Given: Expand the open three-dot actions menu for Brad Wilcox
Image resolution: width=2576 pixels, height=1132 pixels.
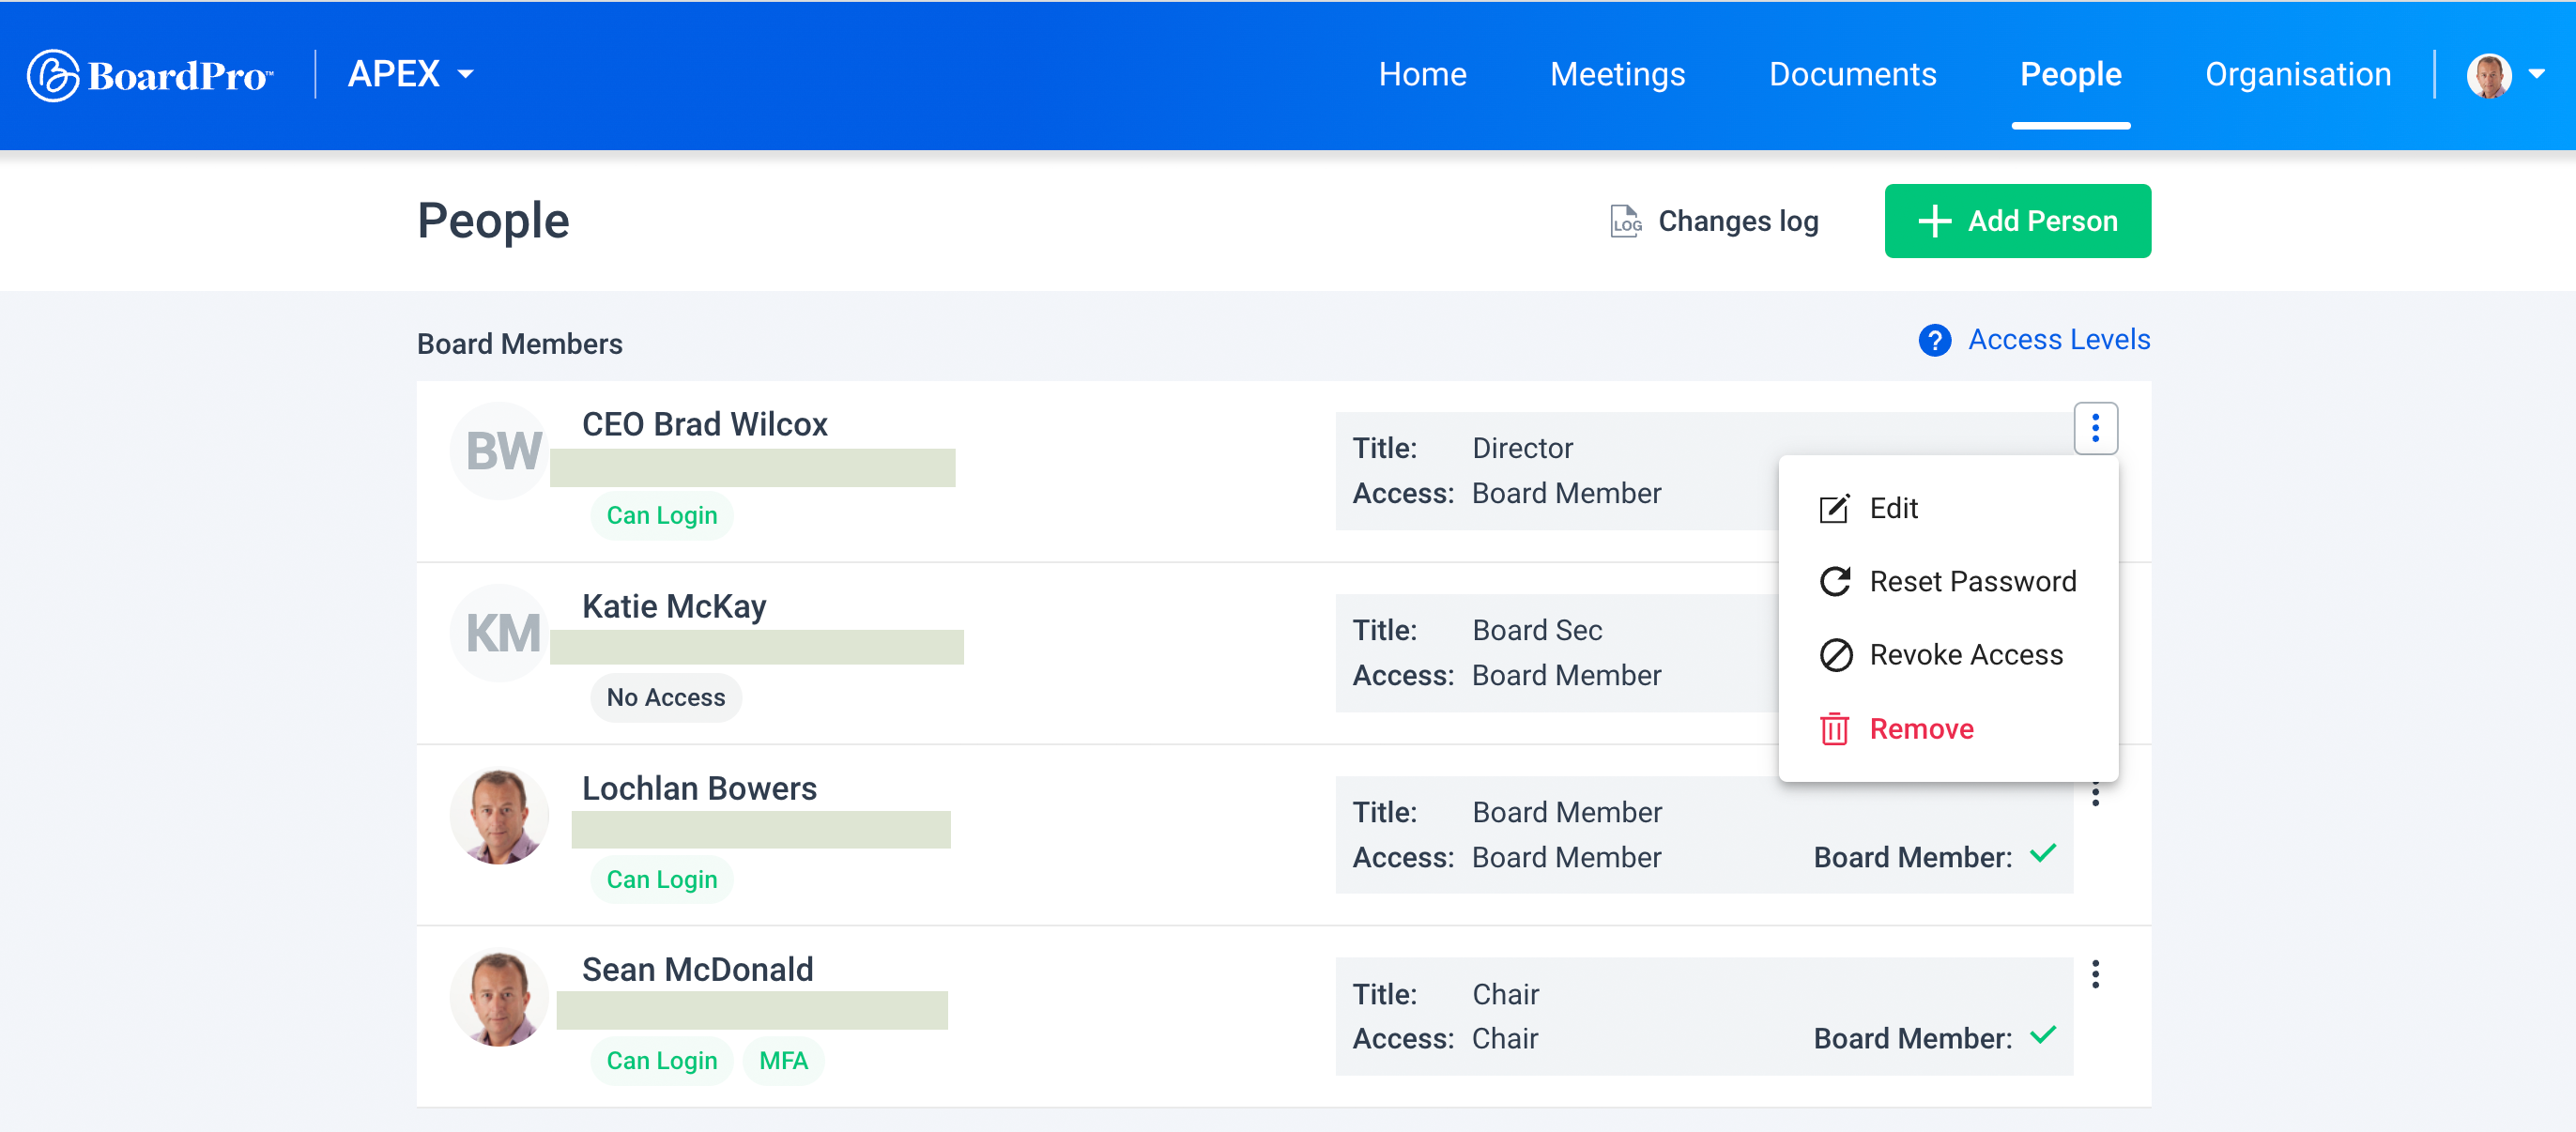Looking at the screenshot, I should coord(2095,428).
